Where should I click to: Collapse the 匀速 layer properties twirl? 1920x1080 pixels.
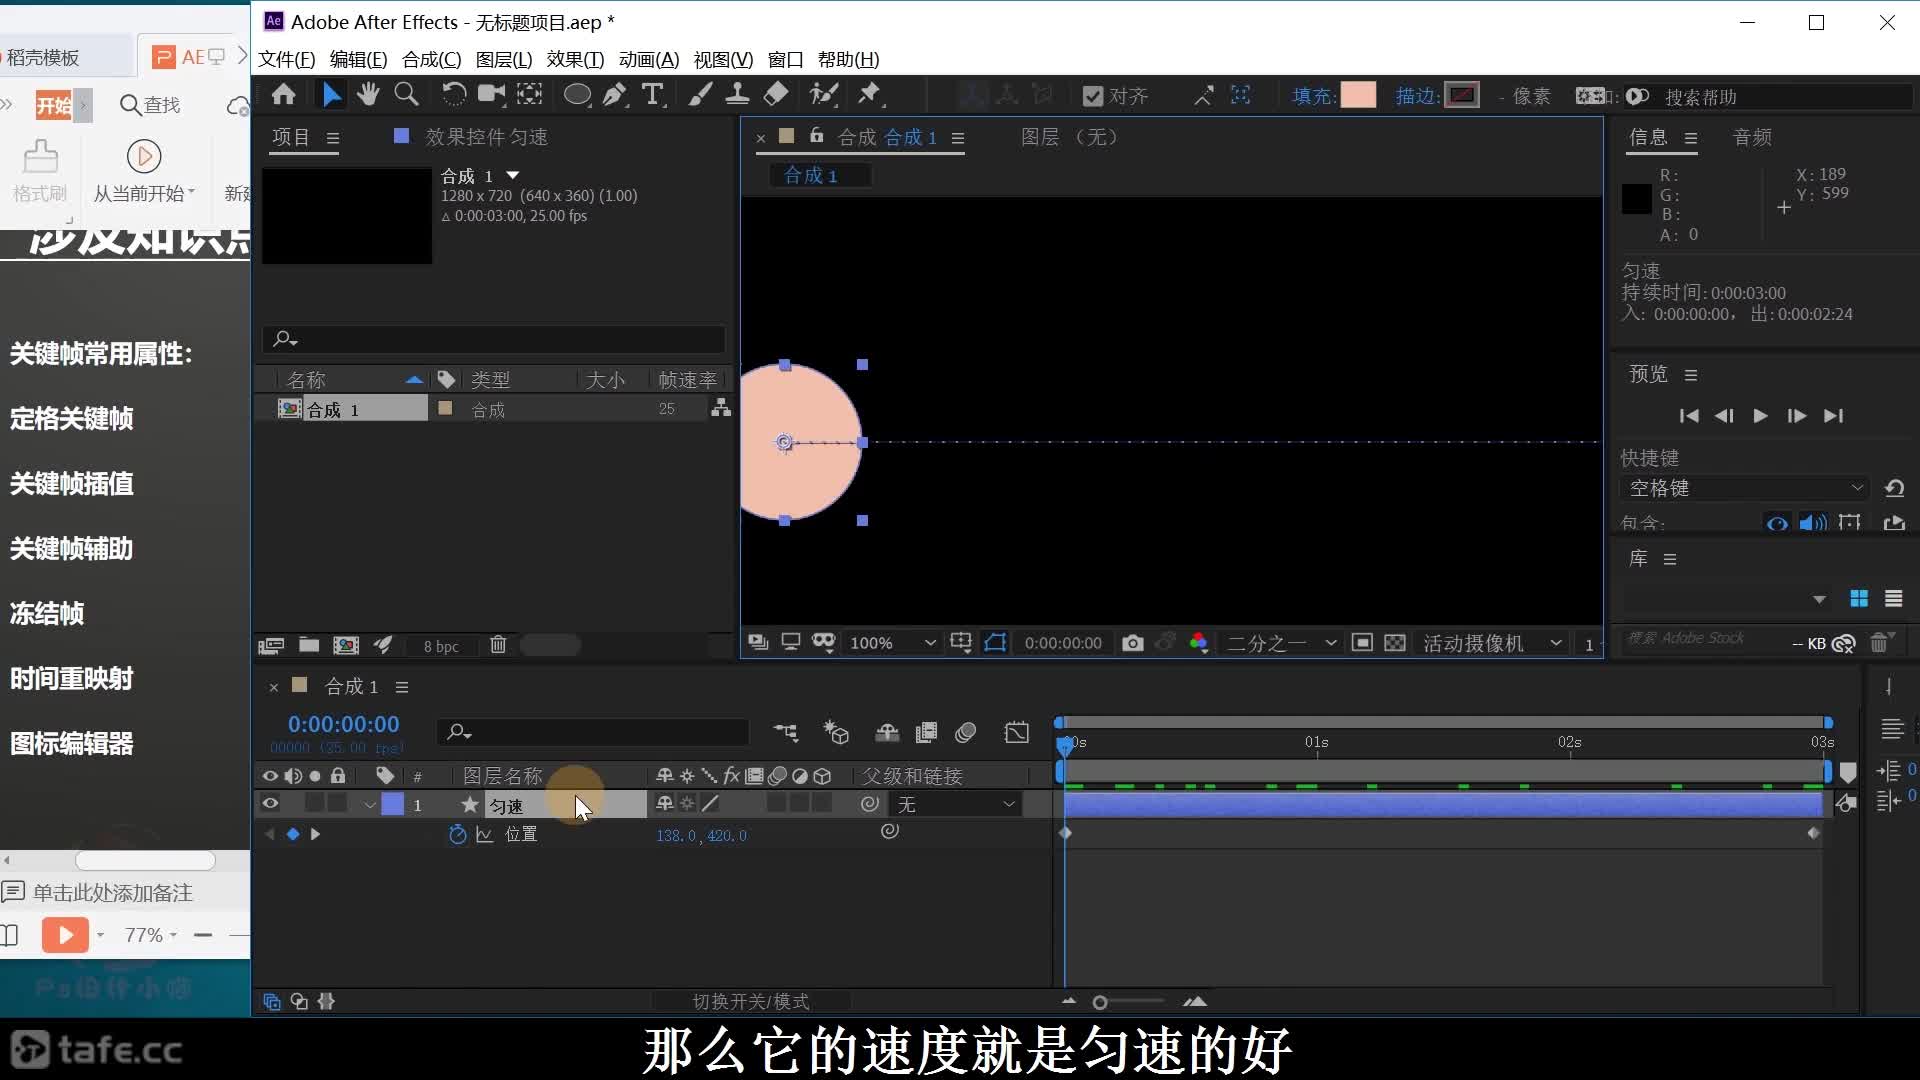370,805
